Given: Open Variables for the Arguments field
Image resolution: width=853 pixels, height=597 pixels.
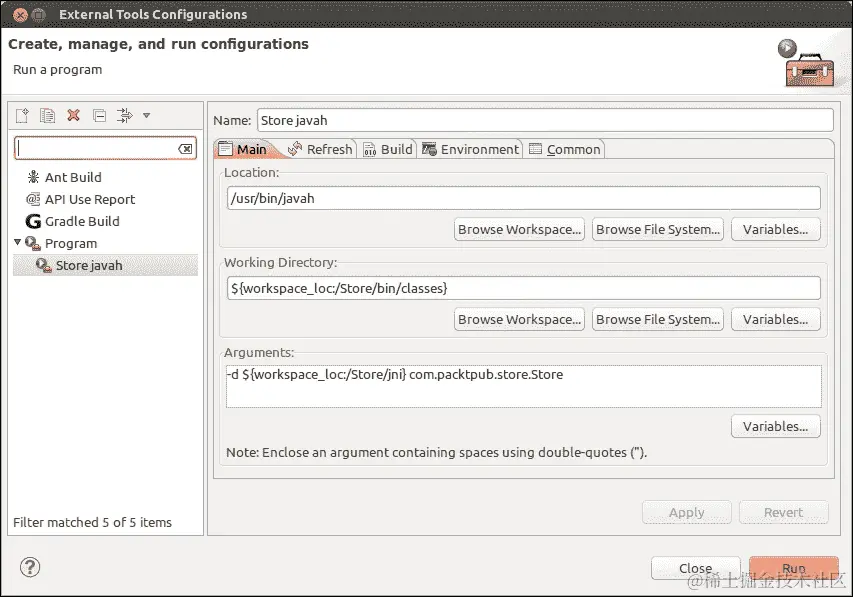Looking at the screenshot, I should tap(775, 427).
